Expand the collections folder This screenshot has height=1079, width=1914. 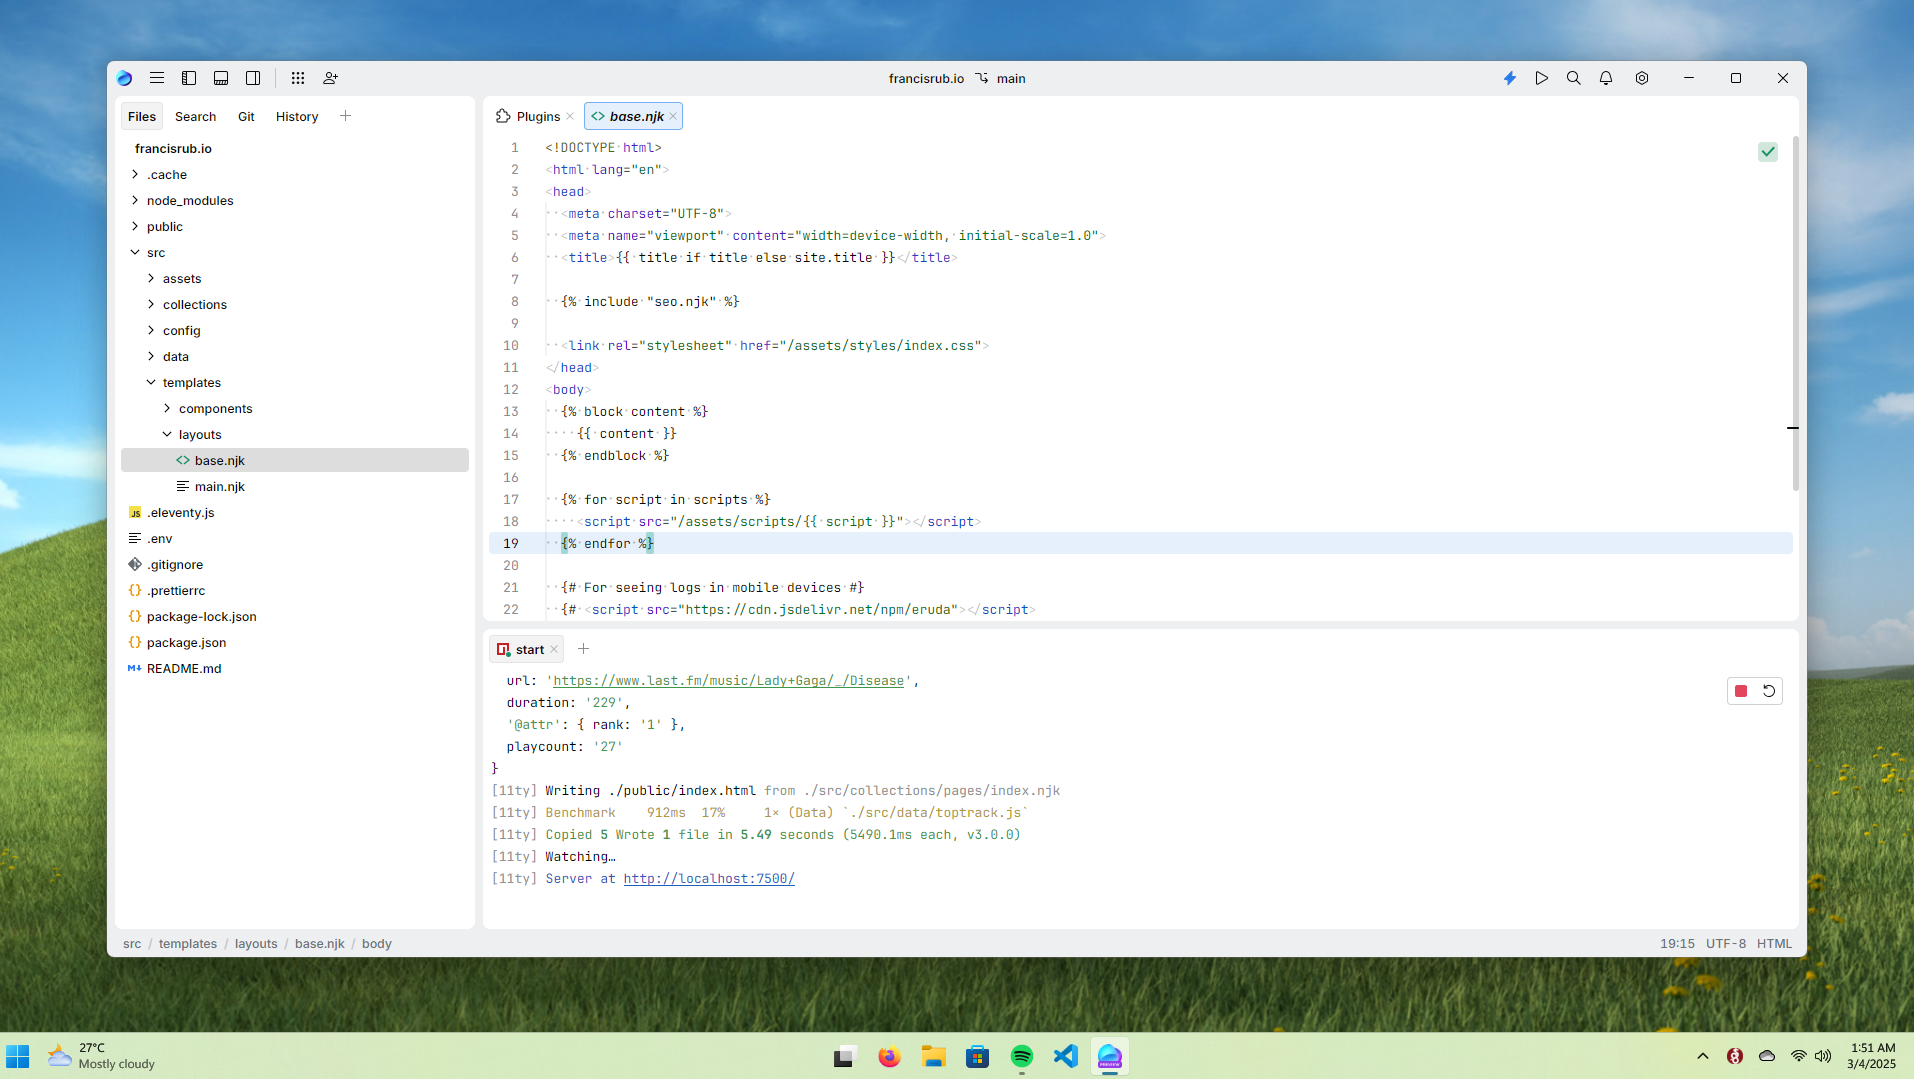click(x=151, y=304)
